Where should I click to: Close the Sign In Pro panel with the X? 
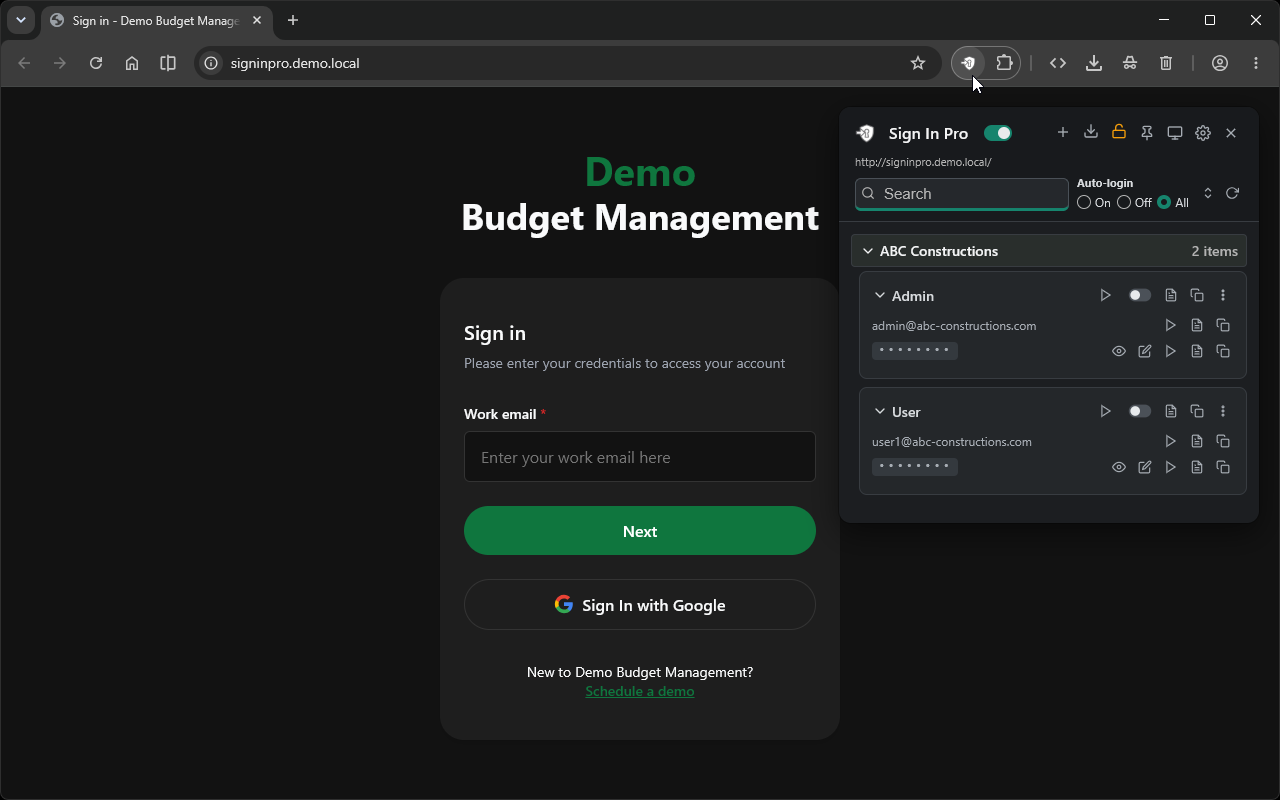tap(1231, 132)
